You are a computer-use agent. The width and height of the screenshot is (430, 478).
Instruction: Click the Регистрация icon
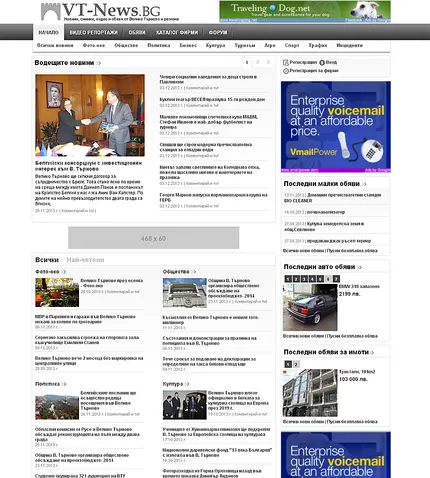[x=286, y=62]
